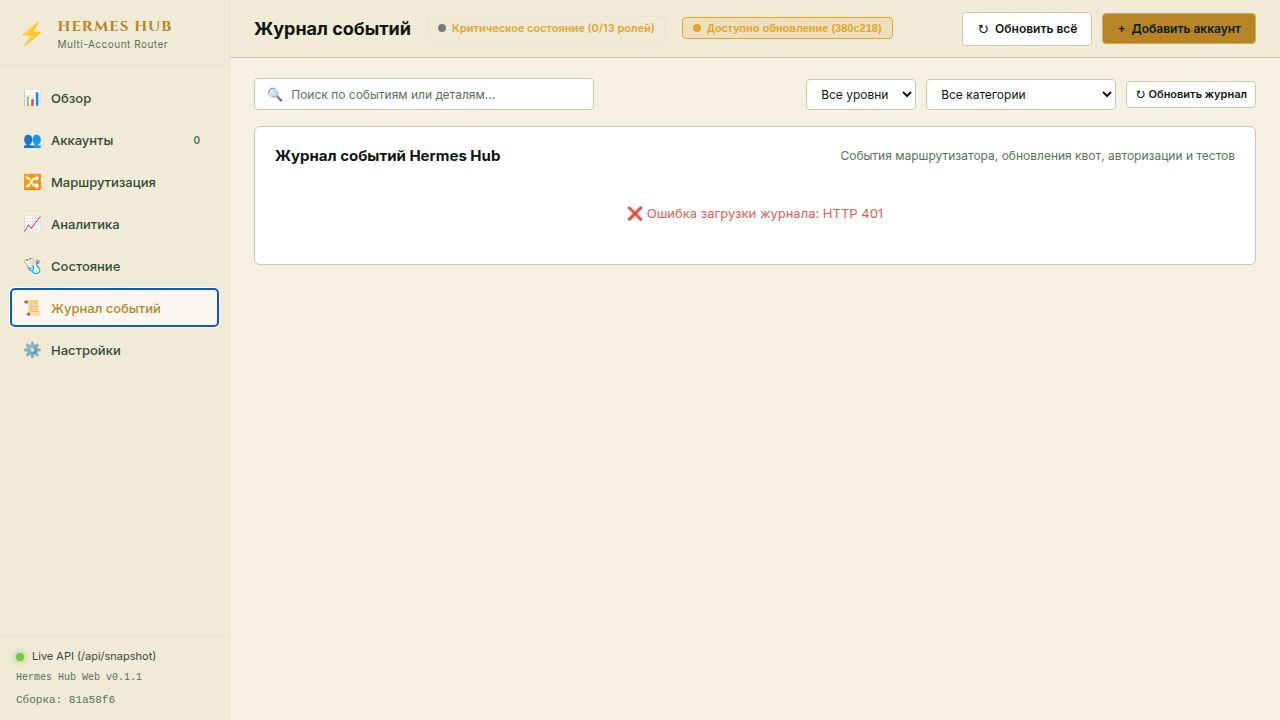The image size is (1280, 720).
Task: Click the Обновить журнал button
Action: click(x=1191, y=94)
